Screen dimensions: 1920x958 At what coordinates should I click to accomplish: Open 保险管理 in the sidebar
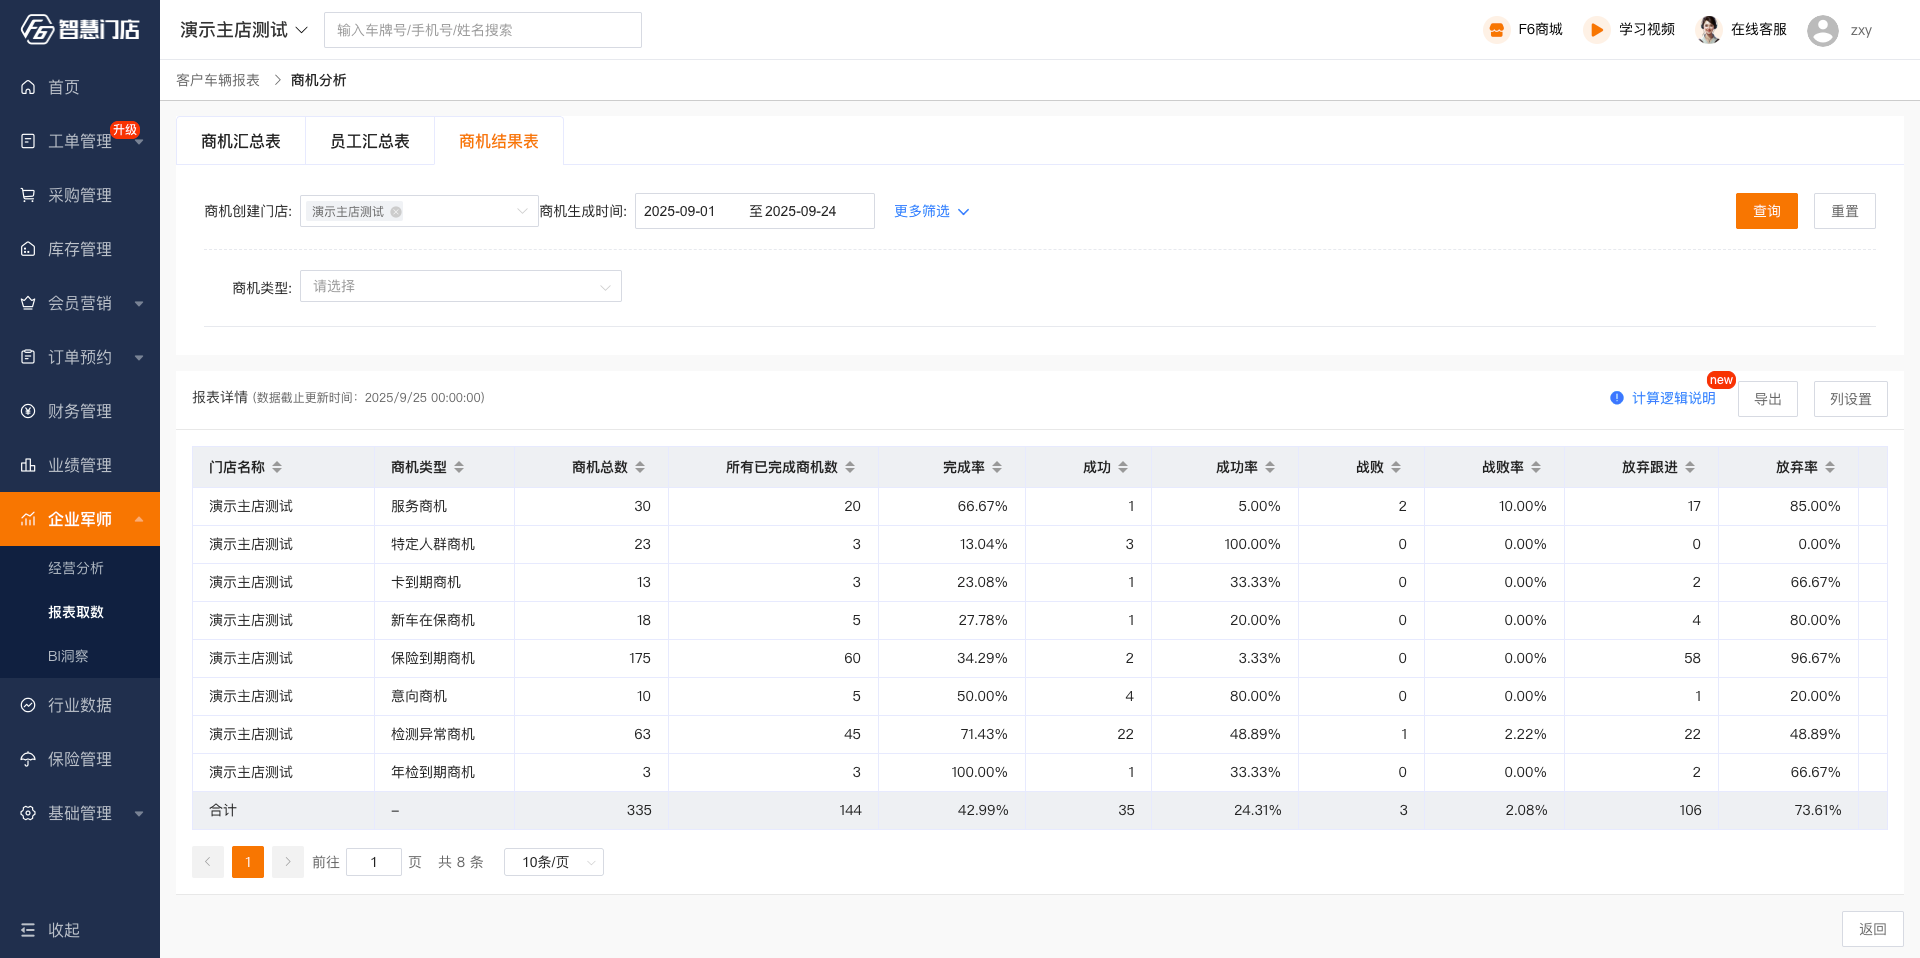click(80, 759)
